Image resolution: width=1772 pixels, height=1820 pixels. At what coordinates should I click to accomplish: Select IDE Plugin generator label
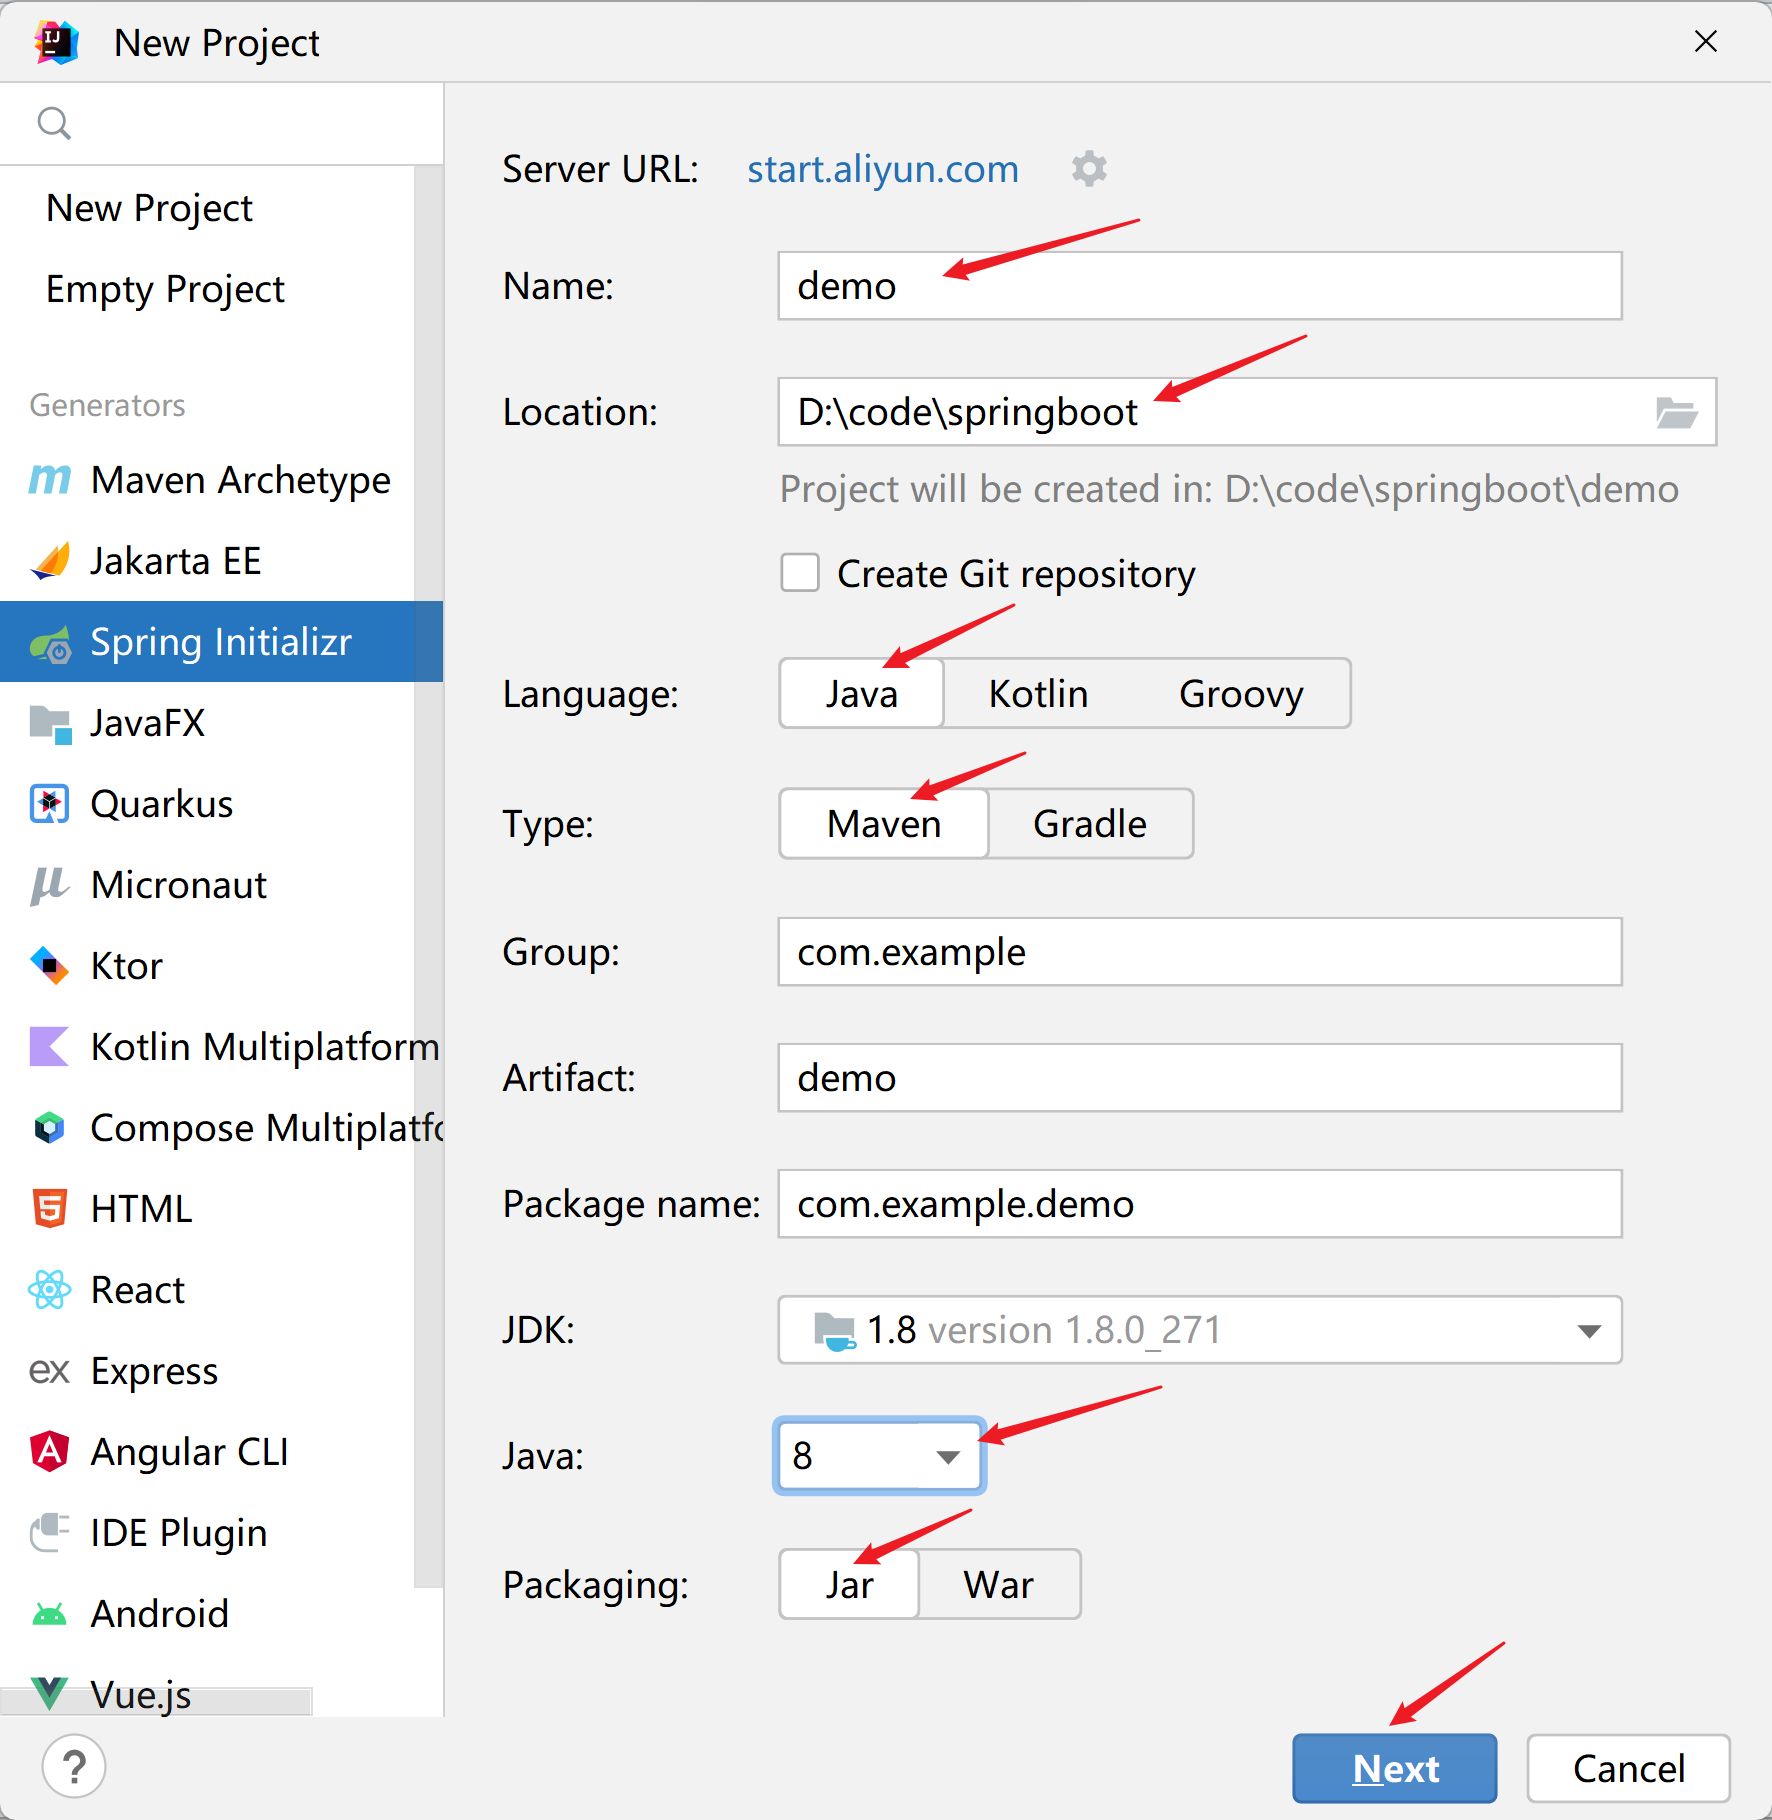179,1533
